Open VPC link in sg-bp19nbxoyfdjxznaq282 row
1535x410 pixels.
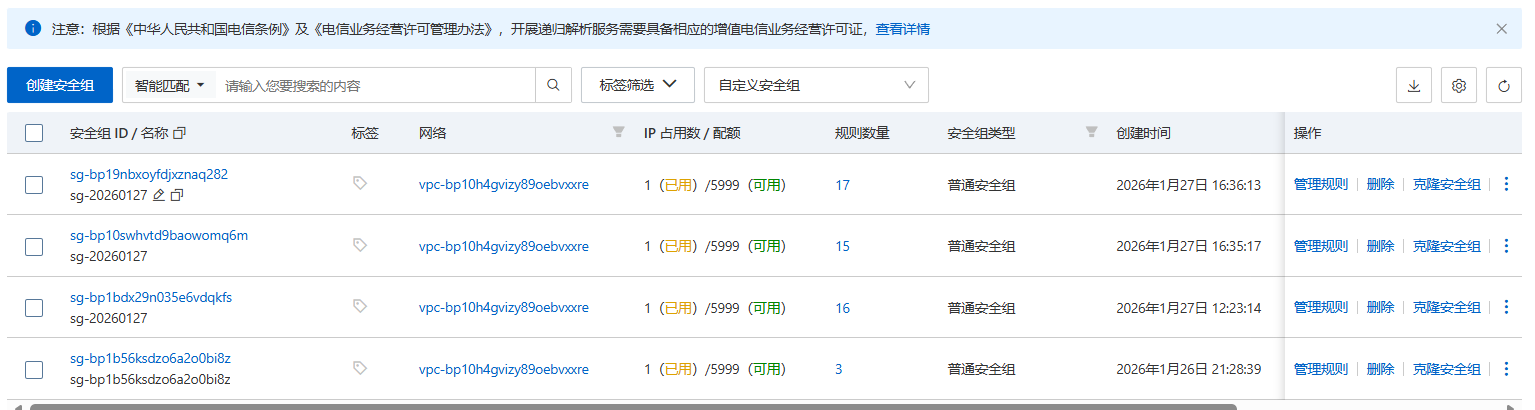(504, 185)
